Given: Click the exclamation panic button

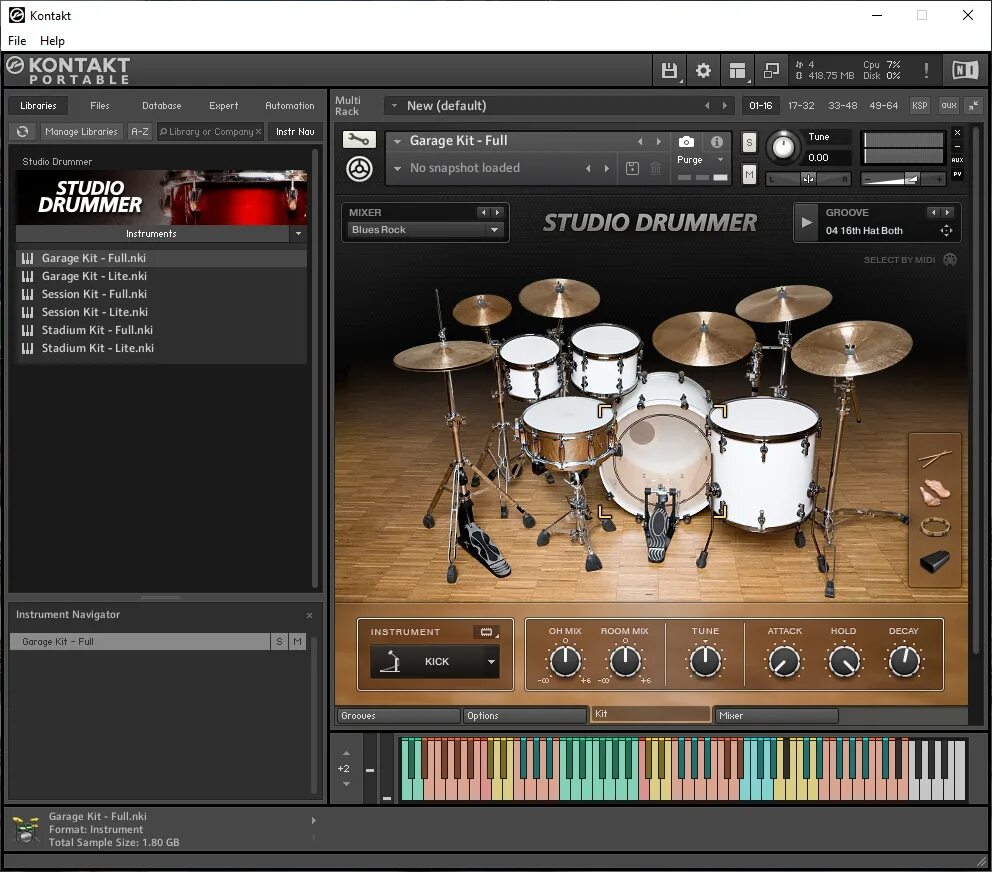Looking at the screenshot, I should point(926,70).
